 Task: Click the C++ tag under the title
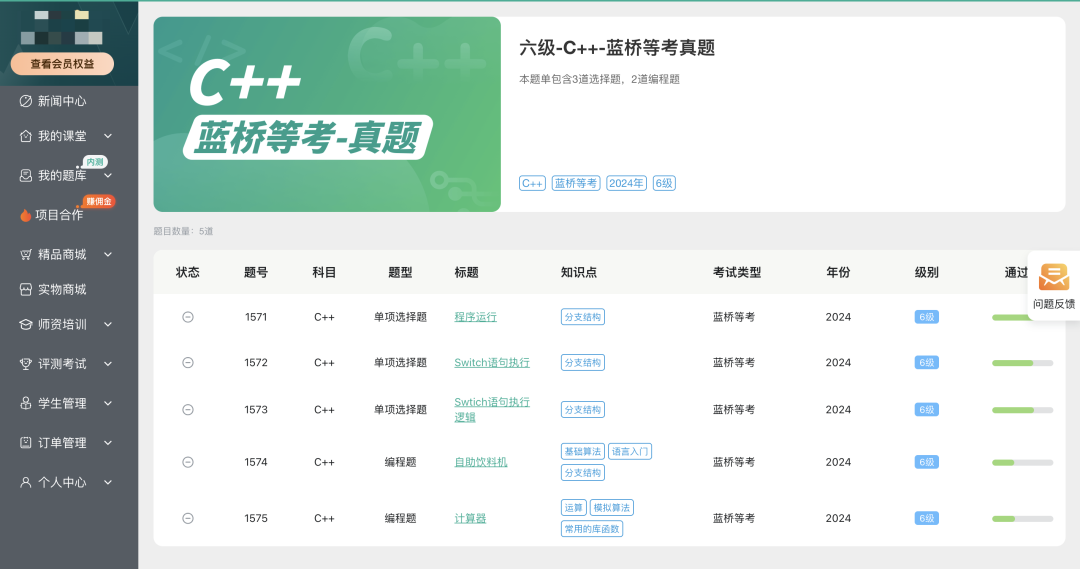tap(532, 183)
